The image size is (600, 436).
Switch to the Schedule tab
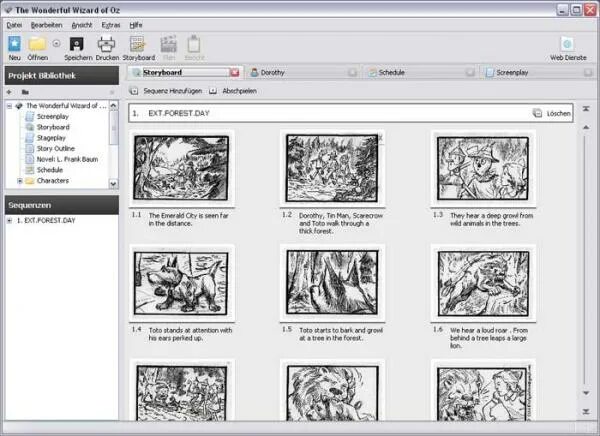click(x=419, y=72)
